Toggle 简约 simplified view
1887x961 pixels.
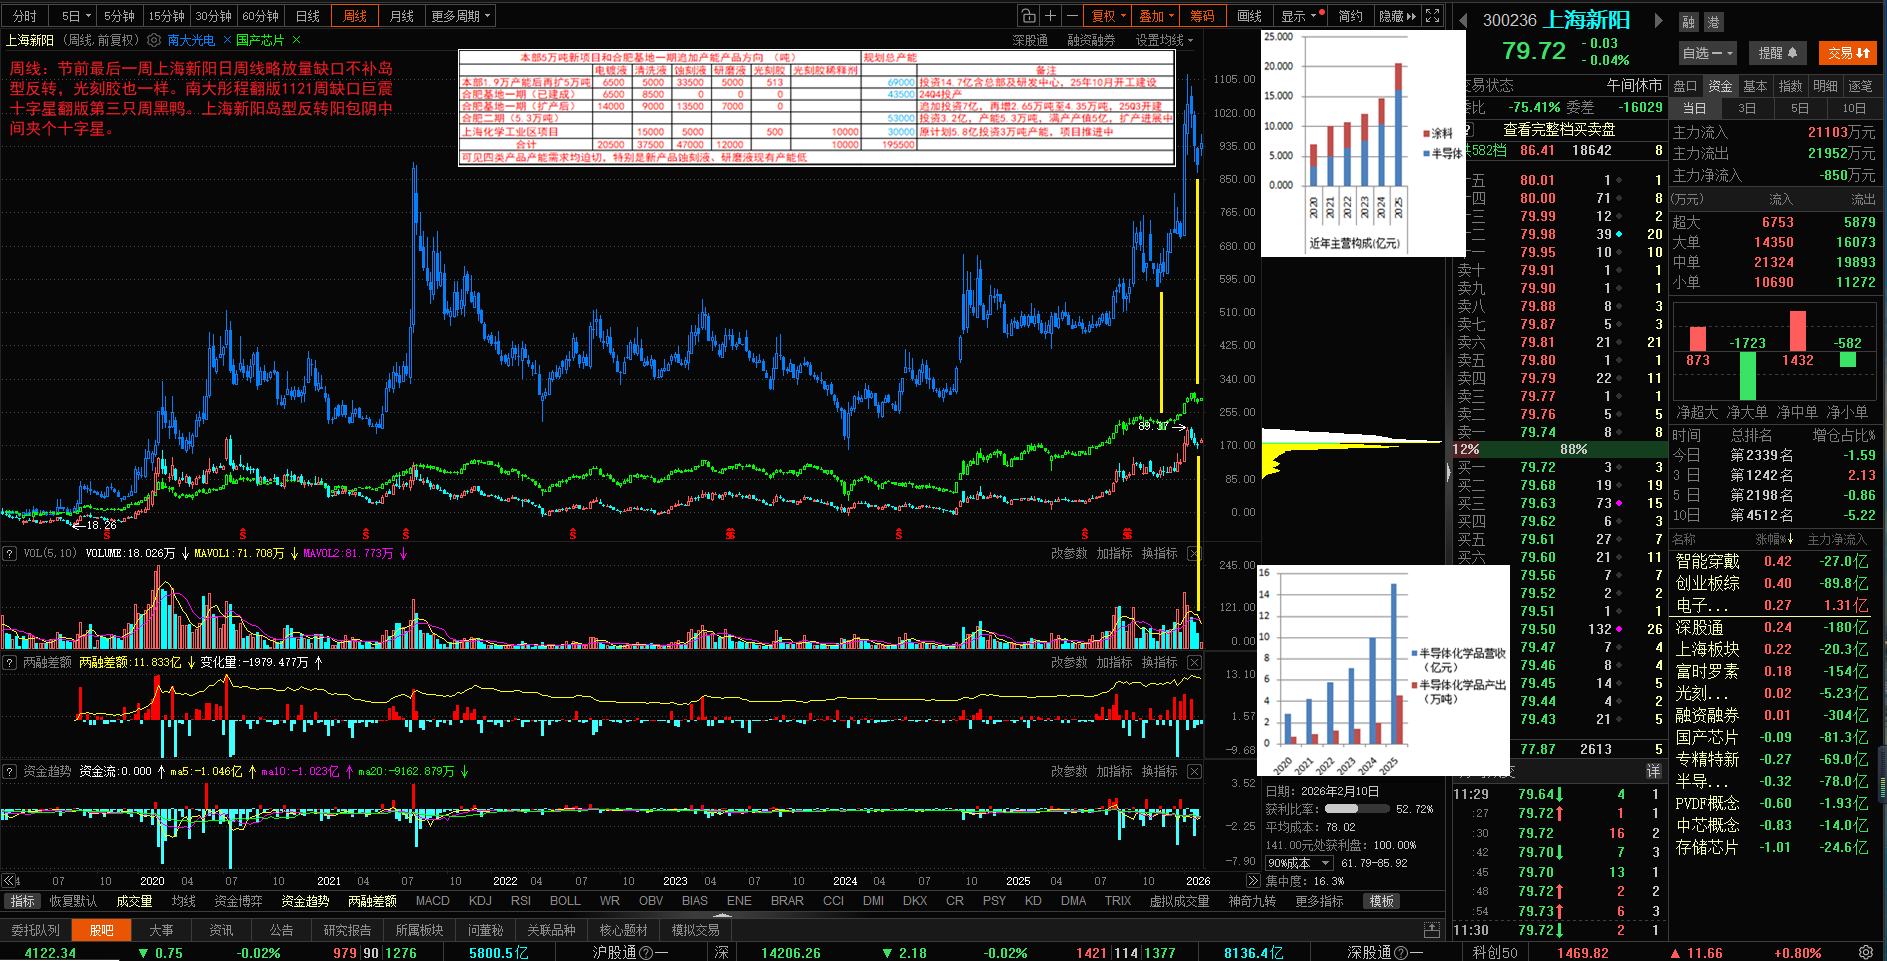[x=1350, y=16]
